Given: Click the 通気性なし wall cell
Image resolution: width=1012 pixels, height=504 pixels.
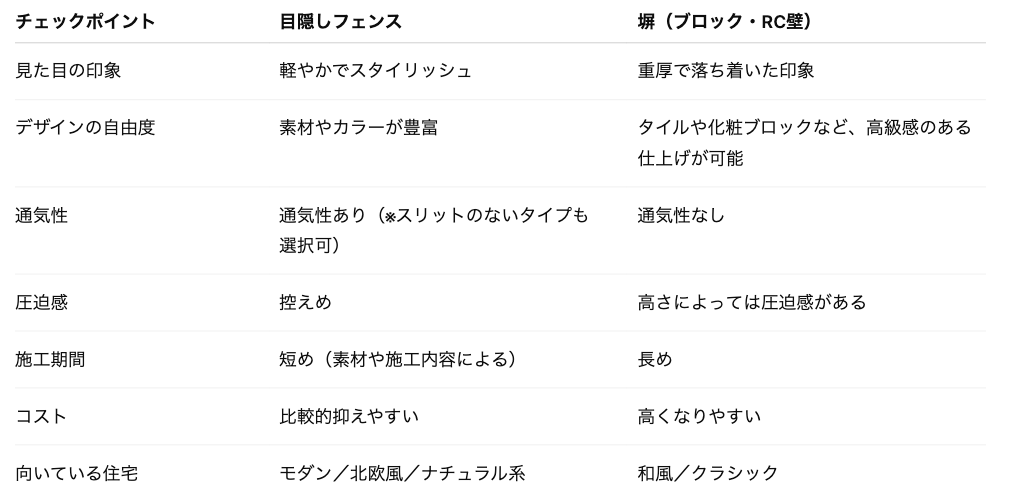Looking at the screenshot, I should (x=682, y=215).
